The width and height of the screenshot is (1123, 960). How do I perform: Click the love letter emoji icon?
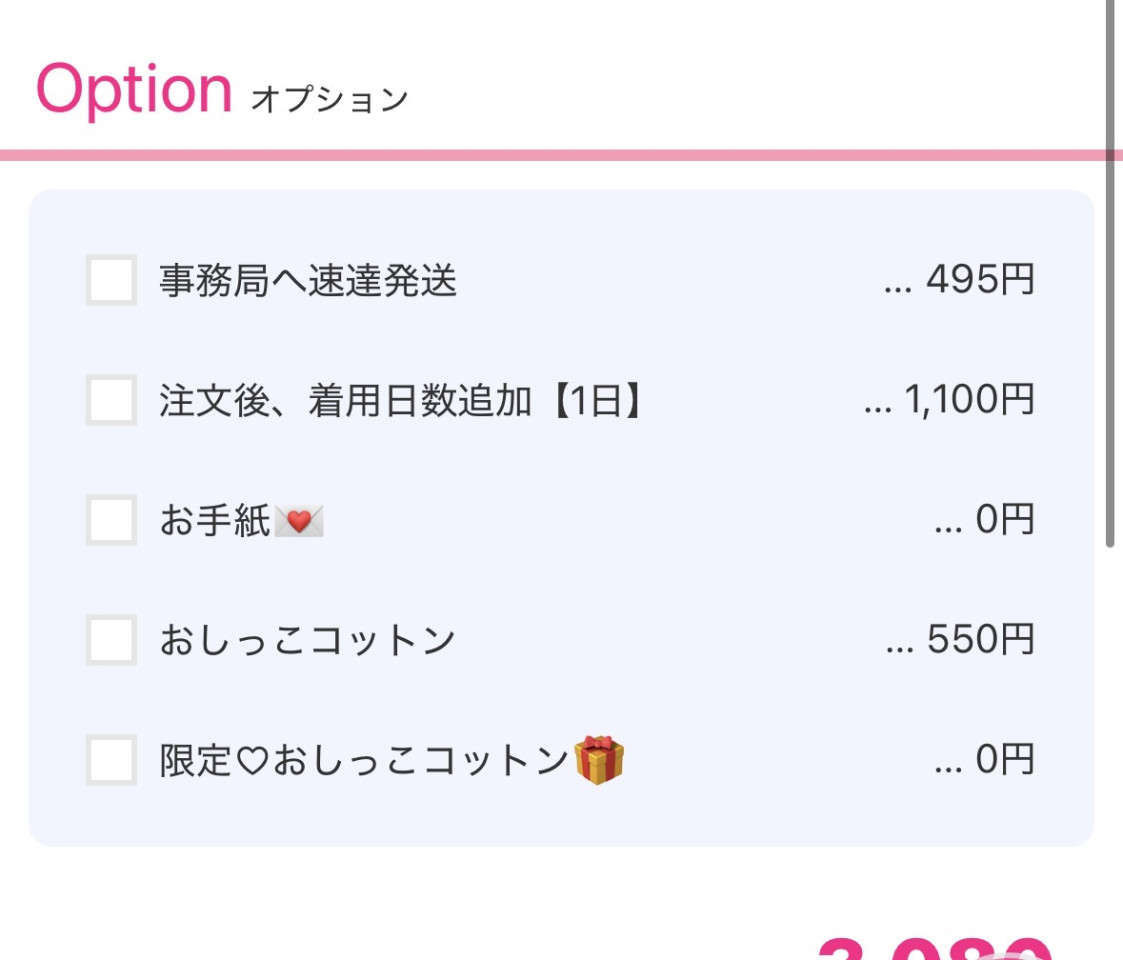click(x=299, y=521)
